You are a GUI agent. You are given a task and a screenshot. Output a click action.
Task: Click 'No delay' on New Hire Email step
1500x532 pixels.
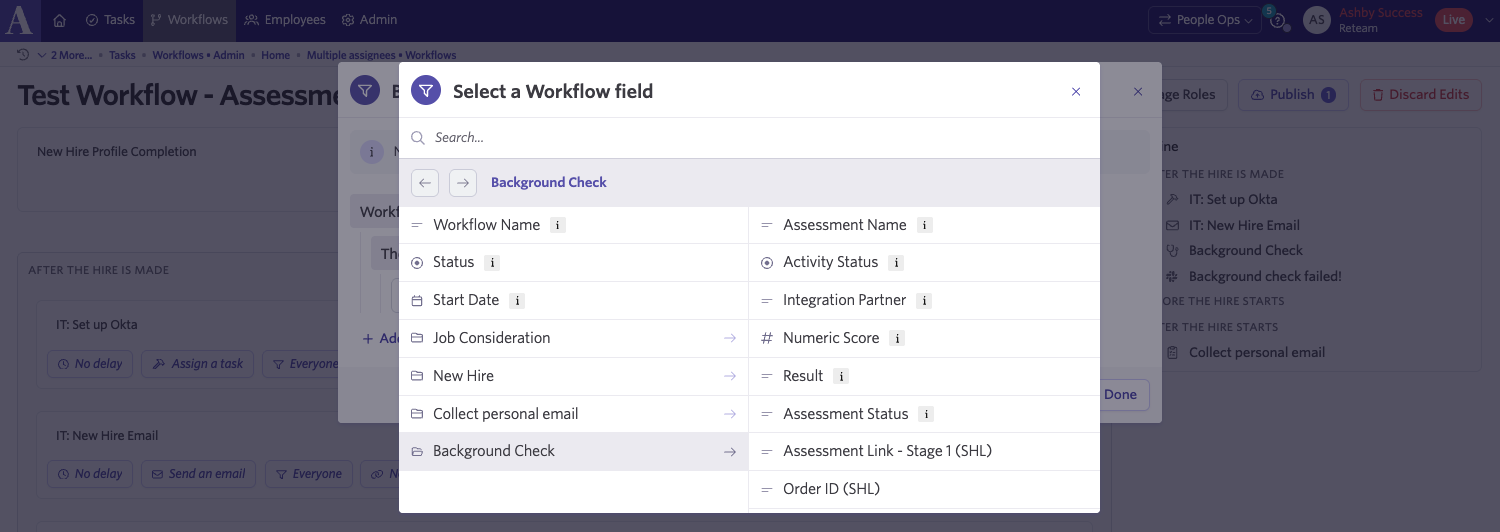(x=90, y=474)
